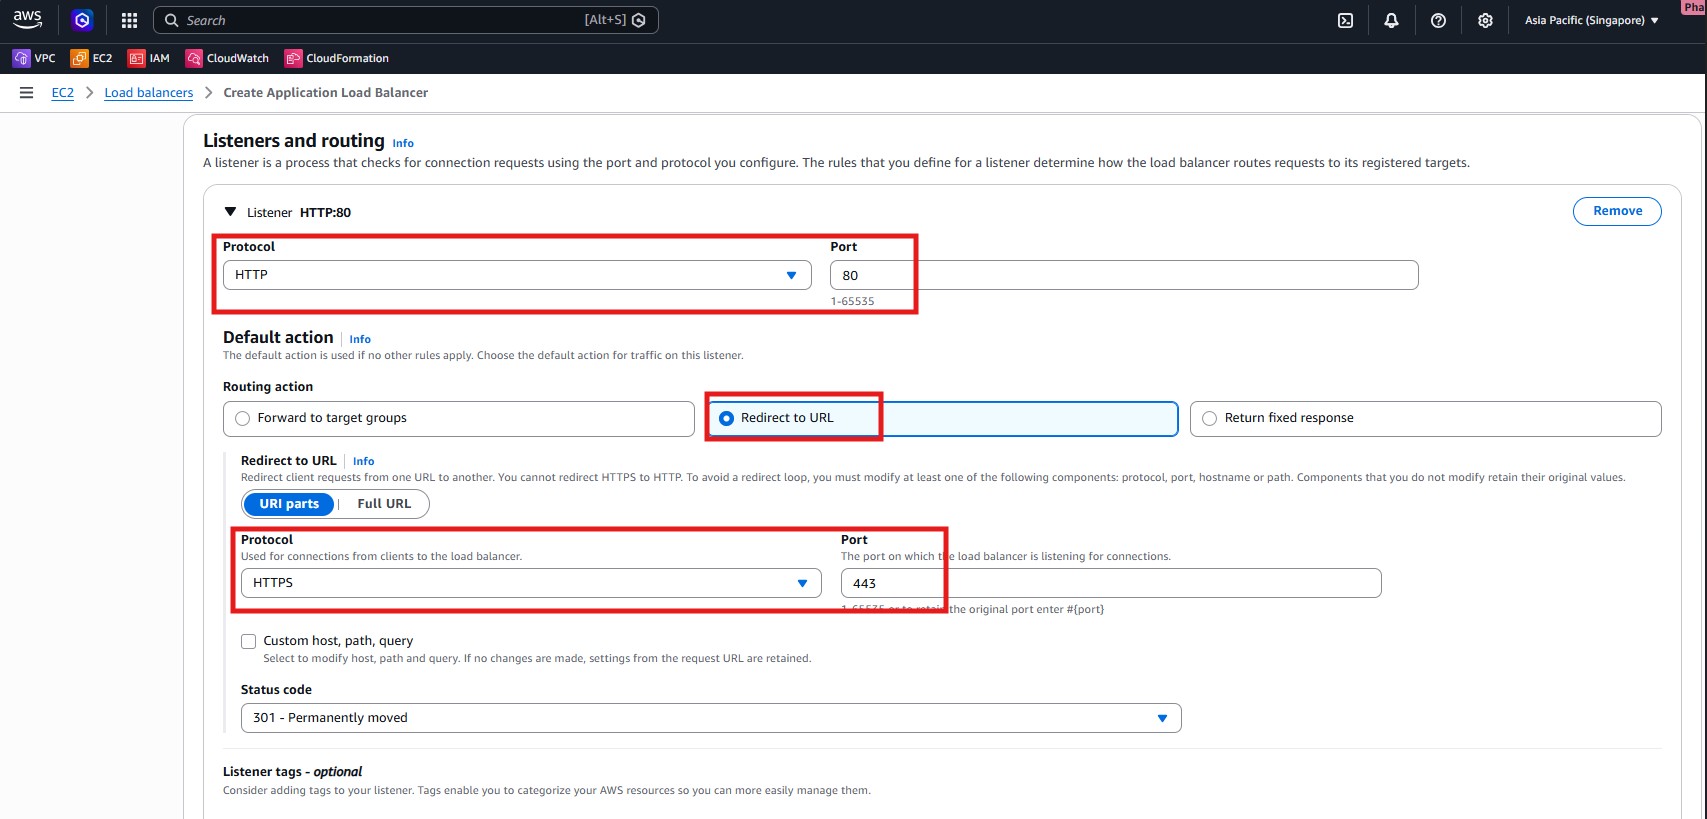Toggle the hamburger side navigation menu
This screenshot has width=1707, height=819.
27,92
